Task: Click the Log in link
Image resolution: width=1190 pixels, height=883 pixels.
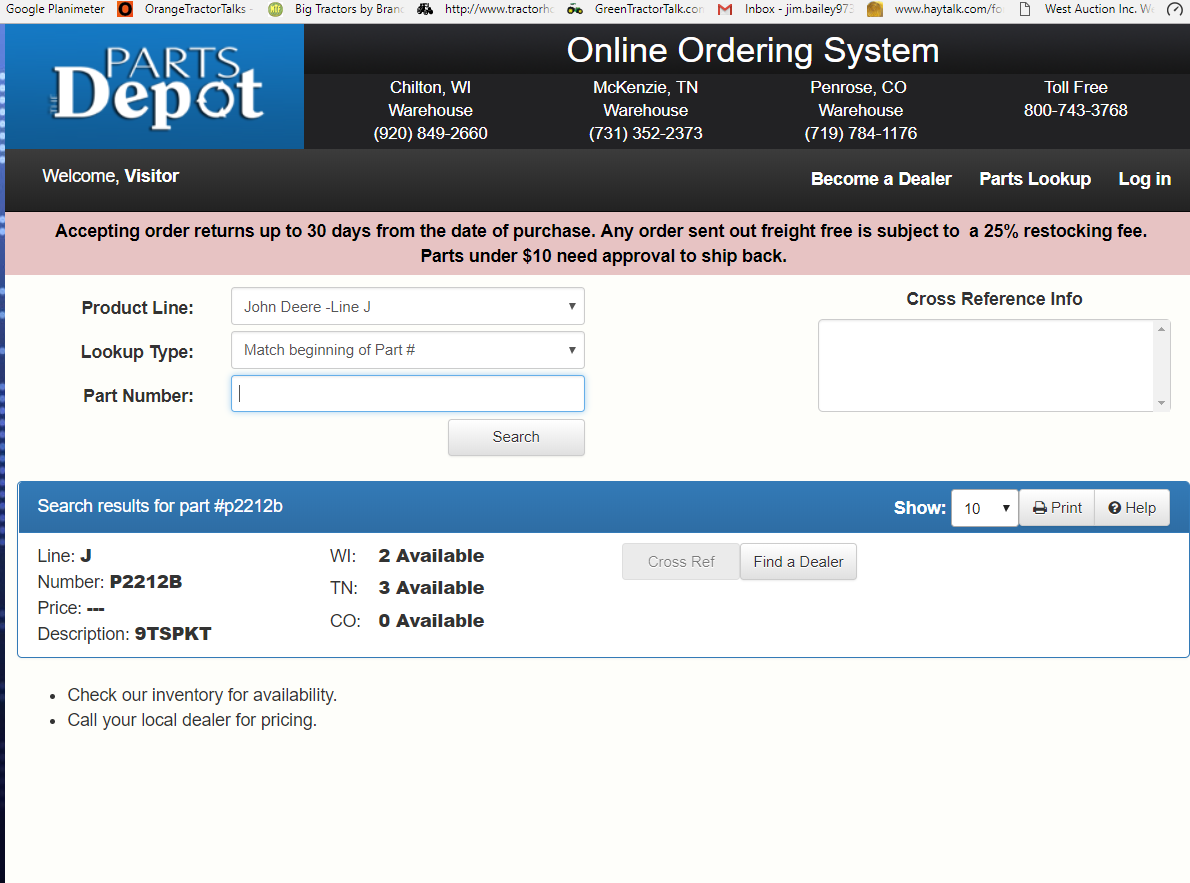Action: 1144,179
